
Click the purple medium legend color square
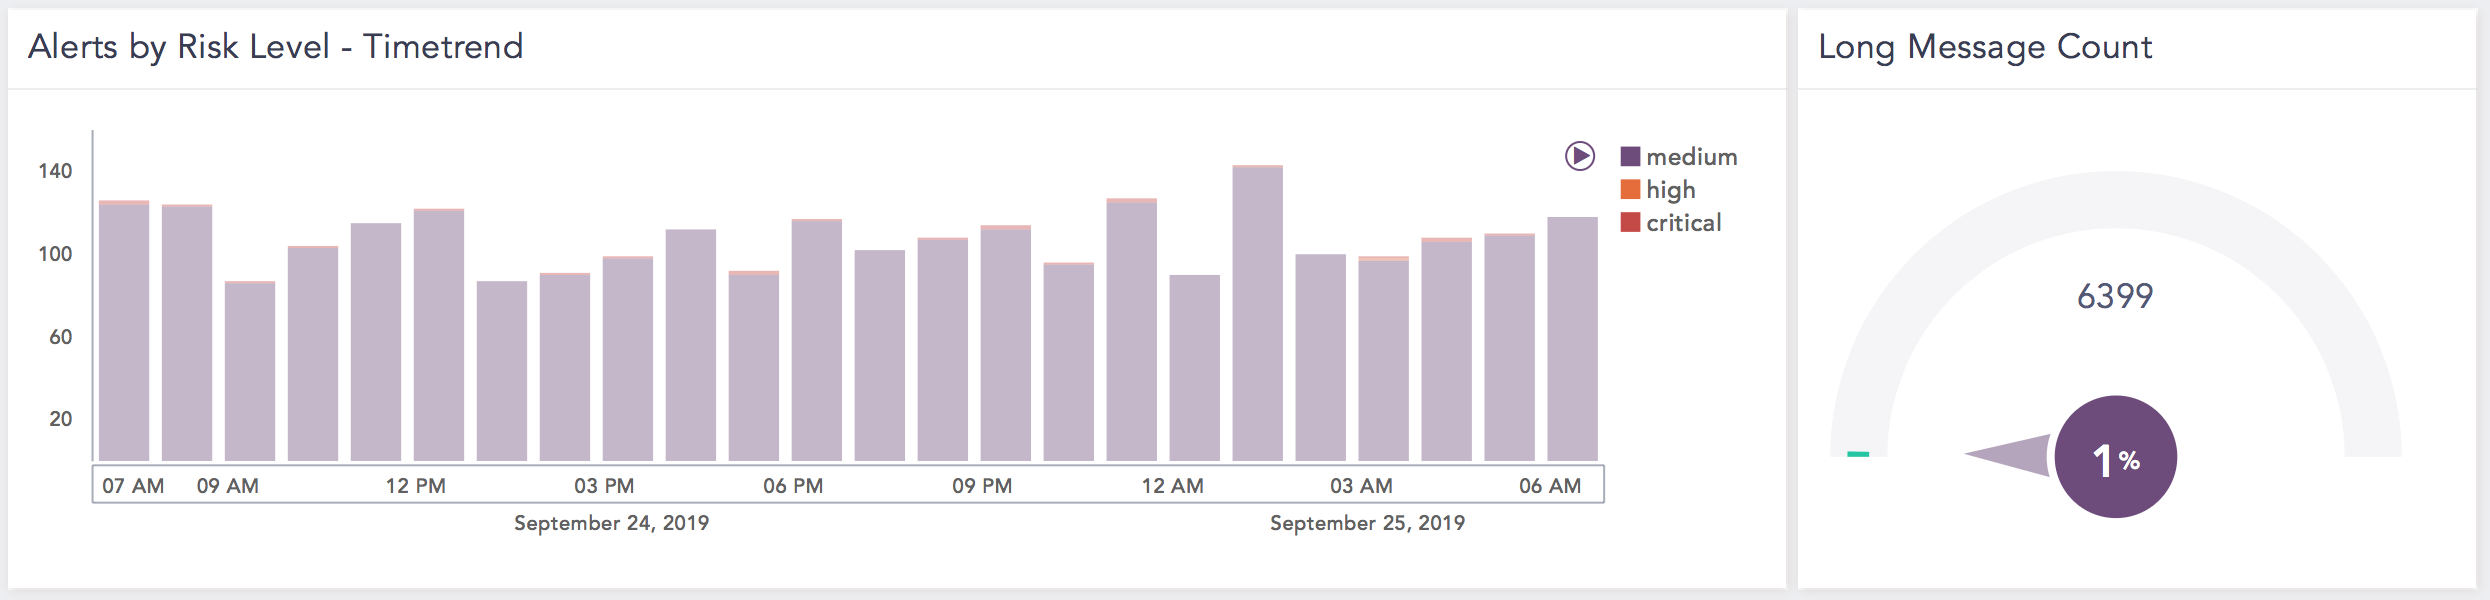(x=1630, y=157)
